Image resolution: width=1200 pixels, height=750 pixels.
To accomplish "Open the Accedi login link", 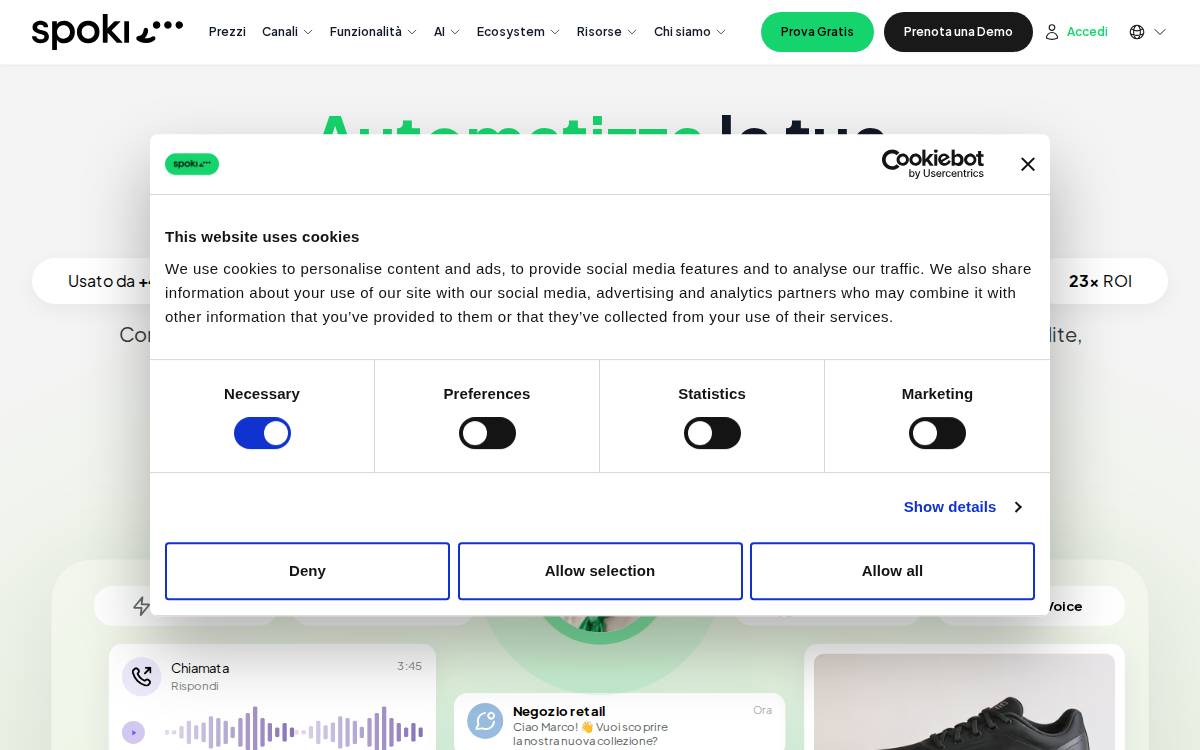I will click(x=1087, y=32).
